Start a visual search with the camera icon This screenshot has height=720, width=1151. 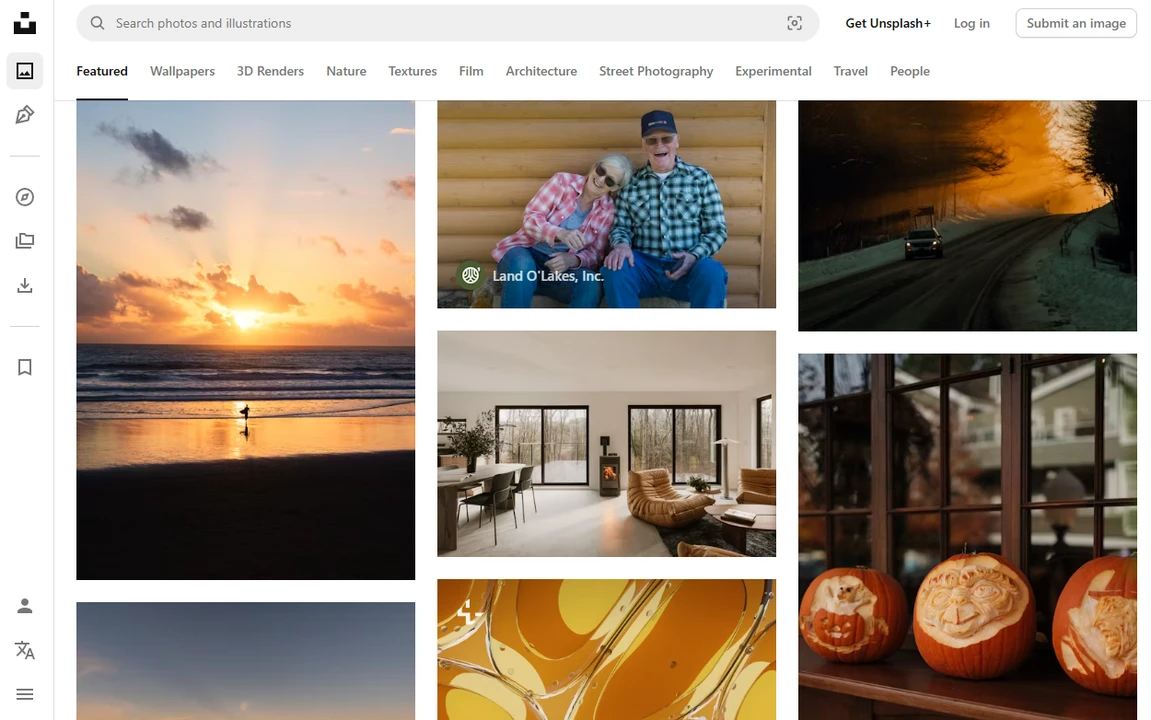pyautogui.click(x=794, y=22)
